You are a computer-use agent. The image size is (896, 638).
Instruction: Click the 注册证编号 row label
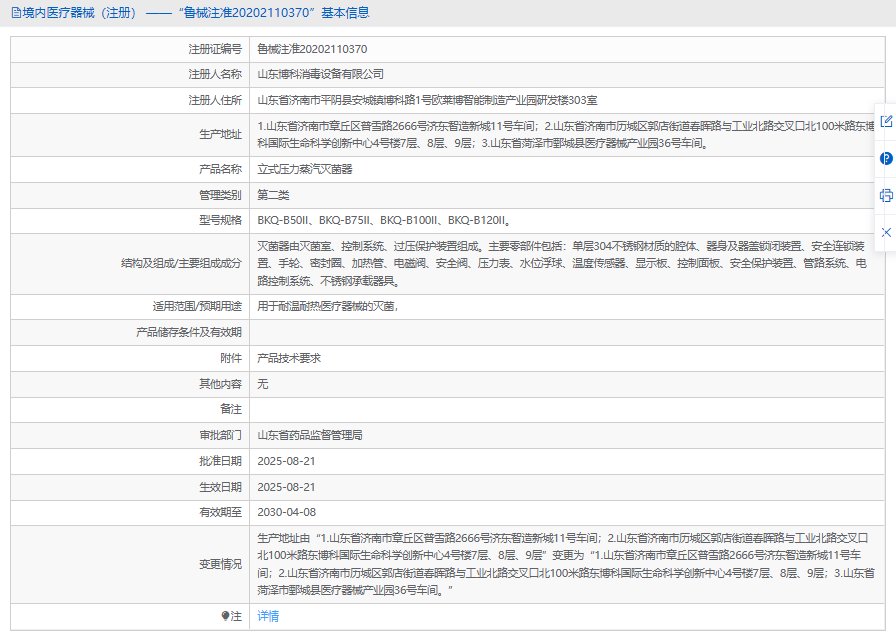click(x=215, y=49)
